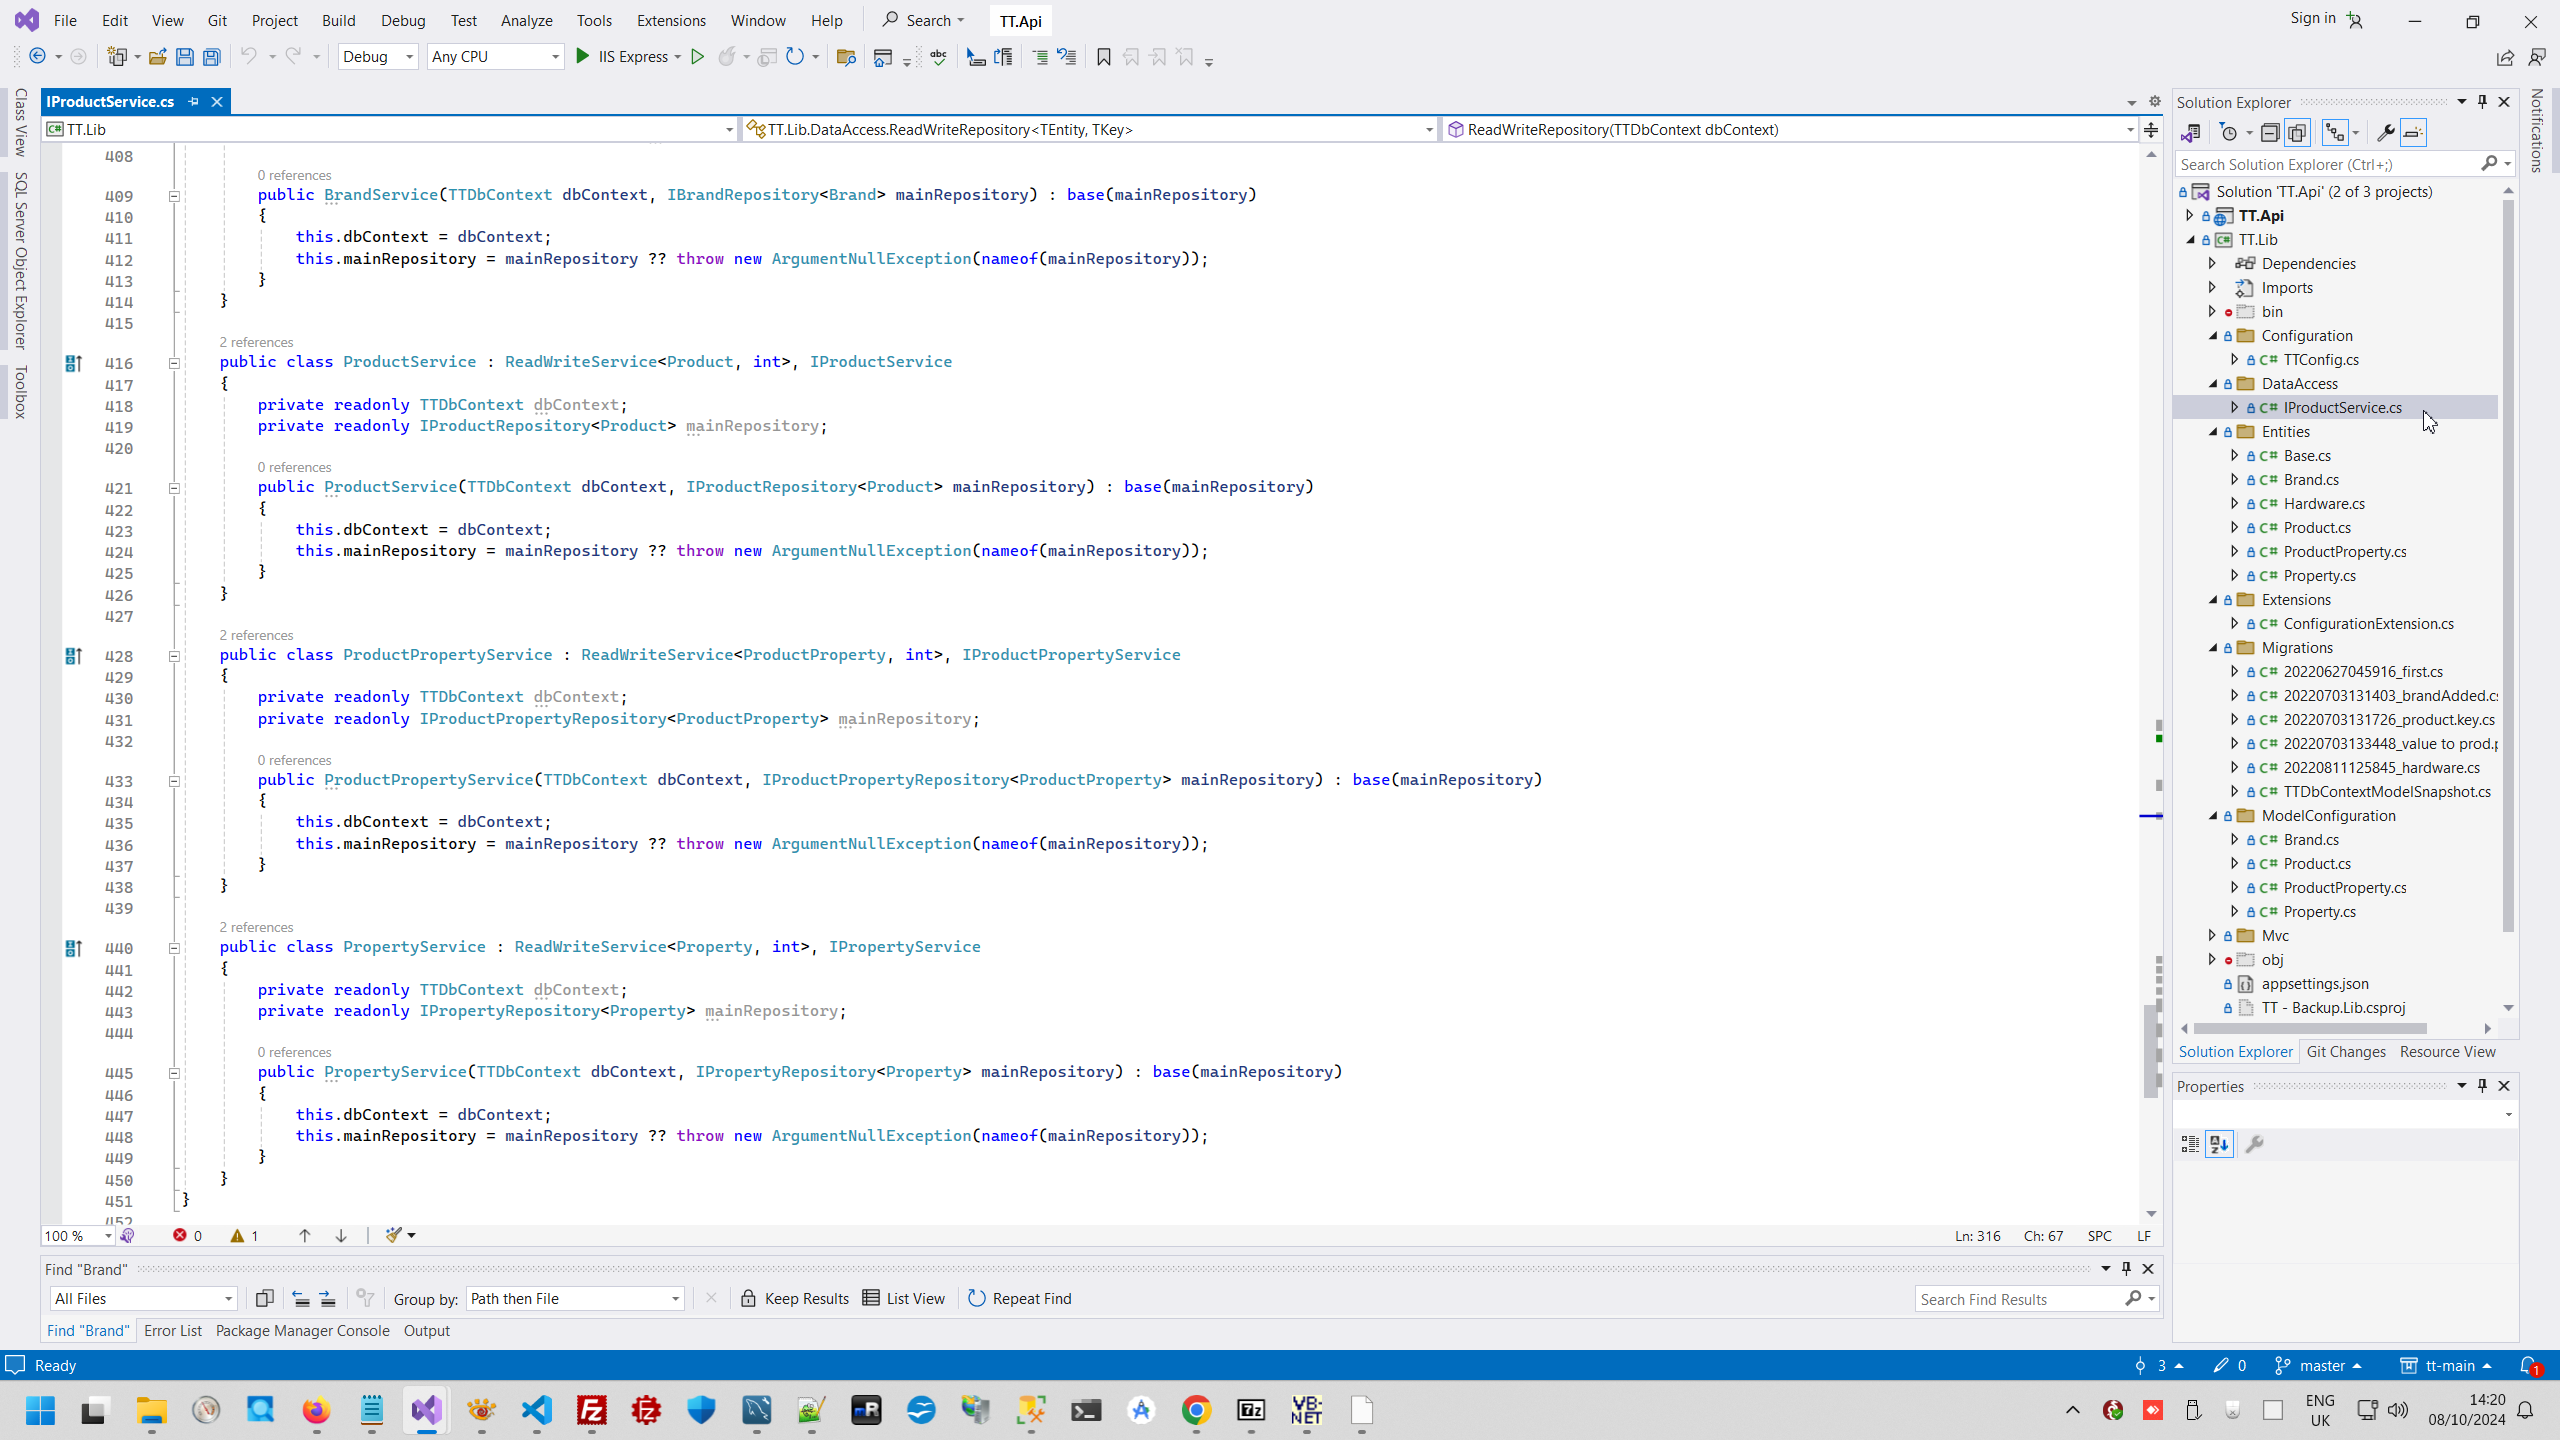Click the Open File folder icon
This screenshot has height=1440, width=2560.
(157, 57)
